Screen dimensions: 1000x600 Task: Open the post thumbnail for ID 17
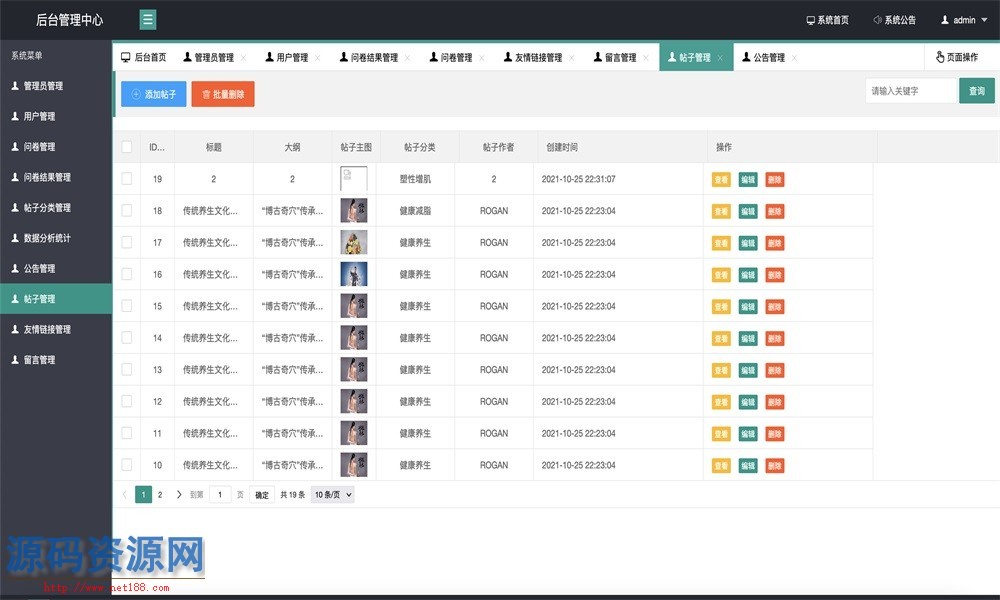[354, 242]
